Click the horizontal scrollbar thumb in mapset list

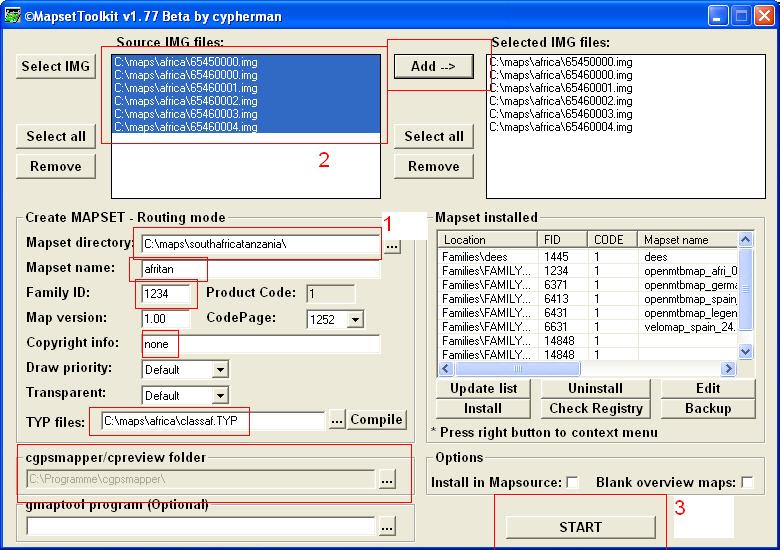517,368
